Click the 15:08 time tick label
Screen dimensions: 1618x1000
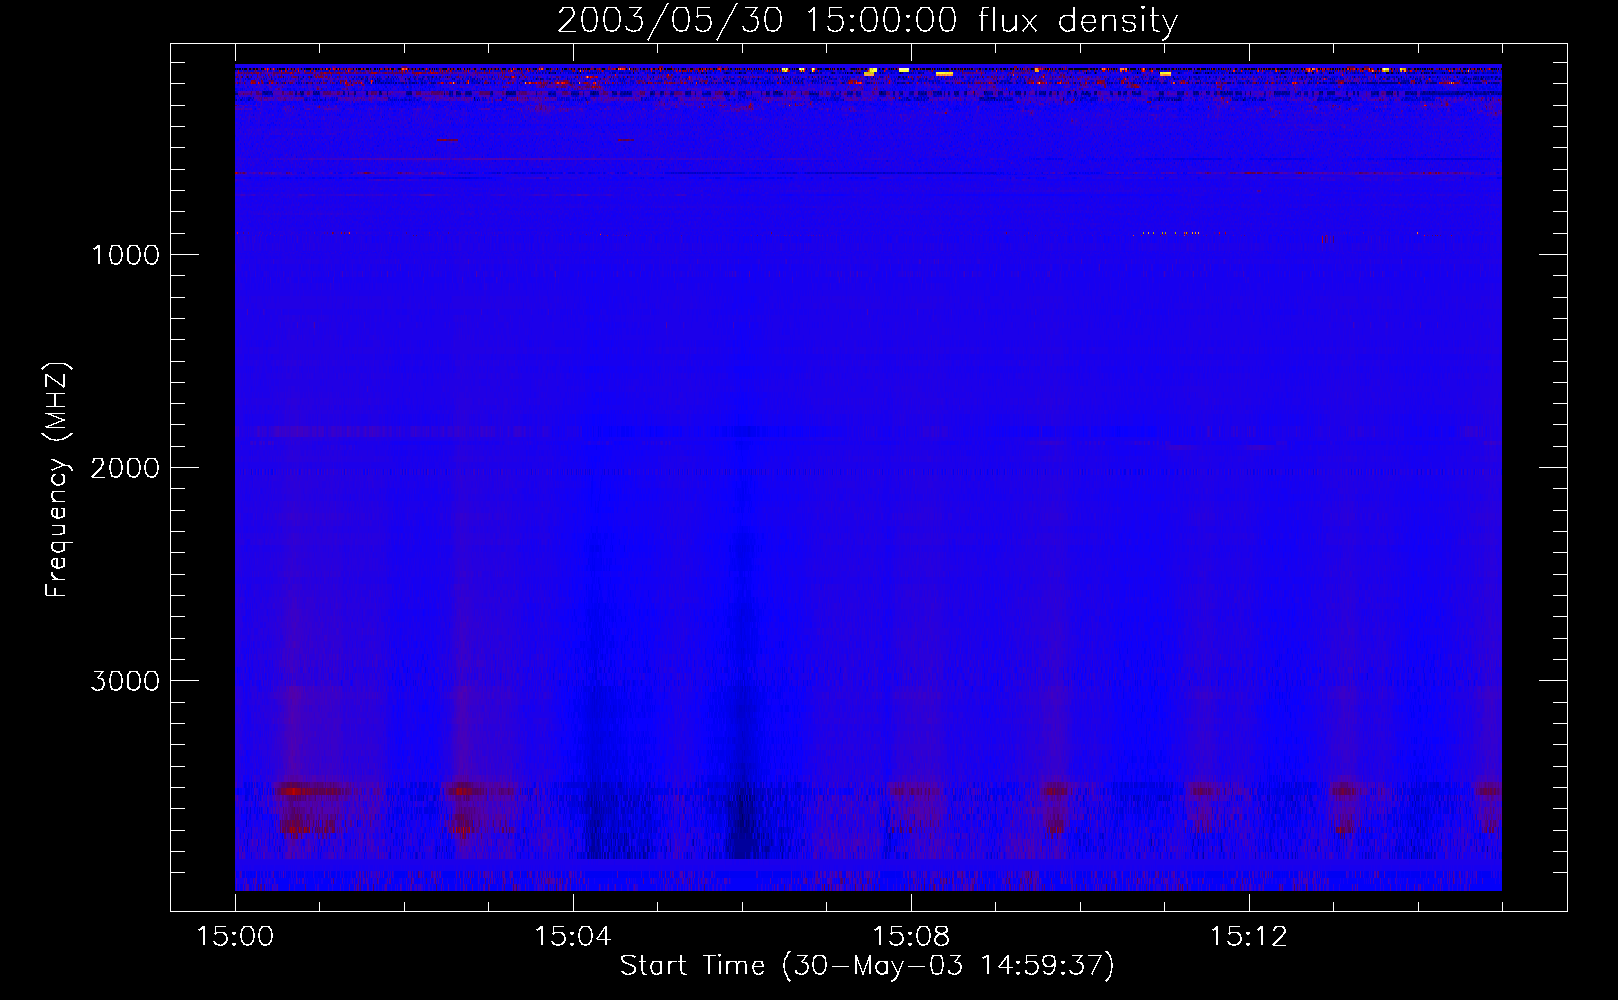[x=910, y=937]
